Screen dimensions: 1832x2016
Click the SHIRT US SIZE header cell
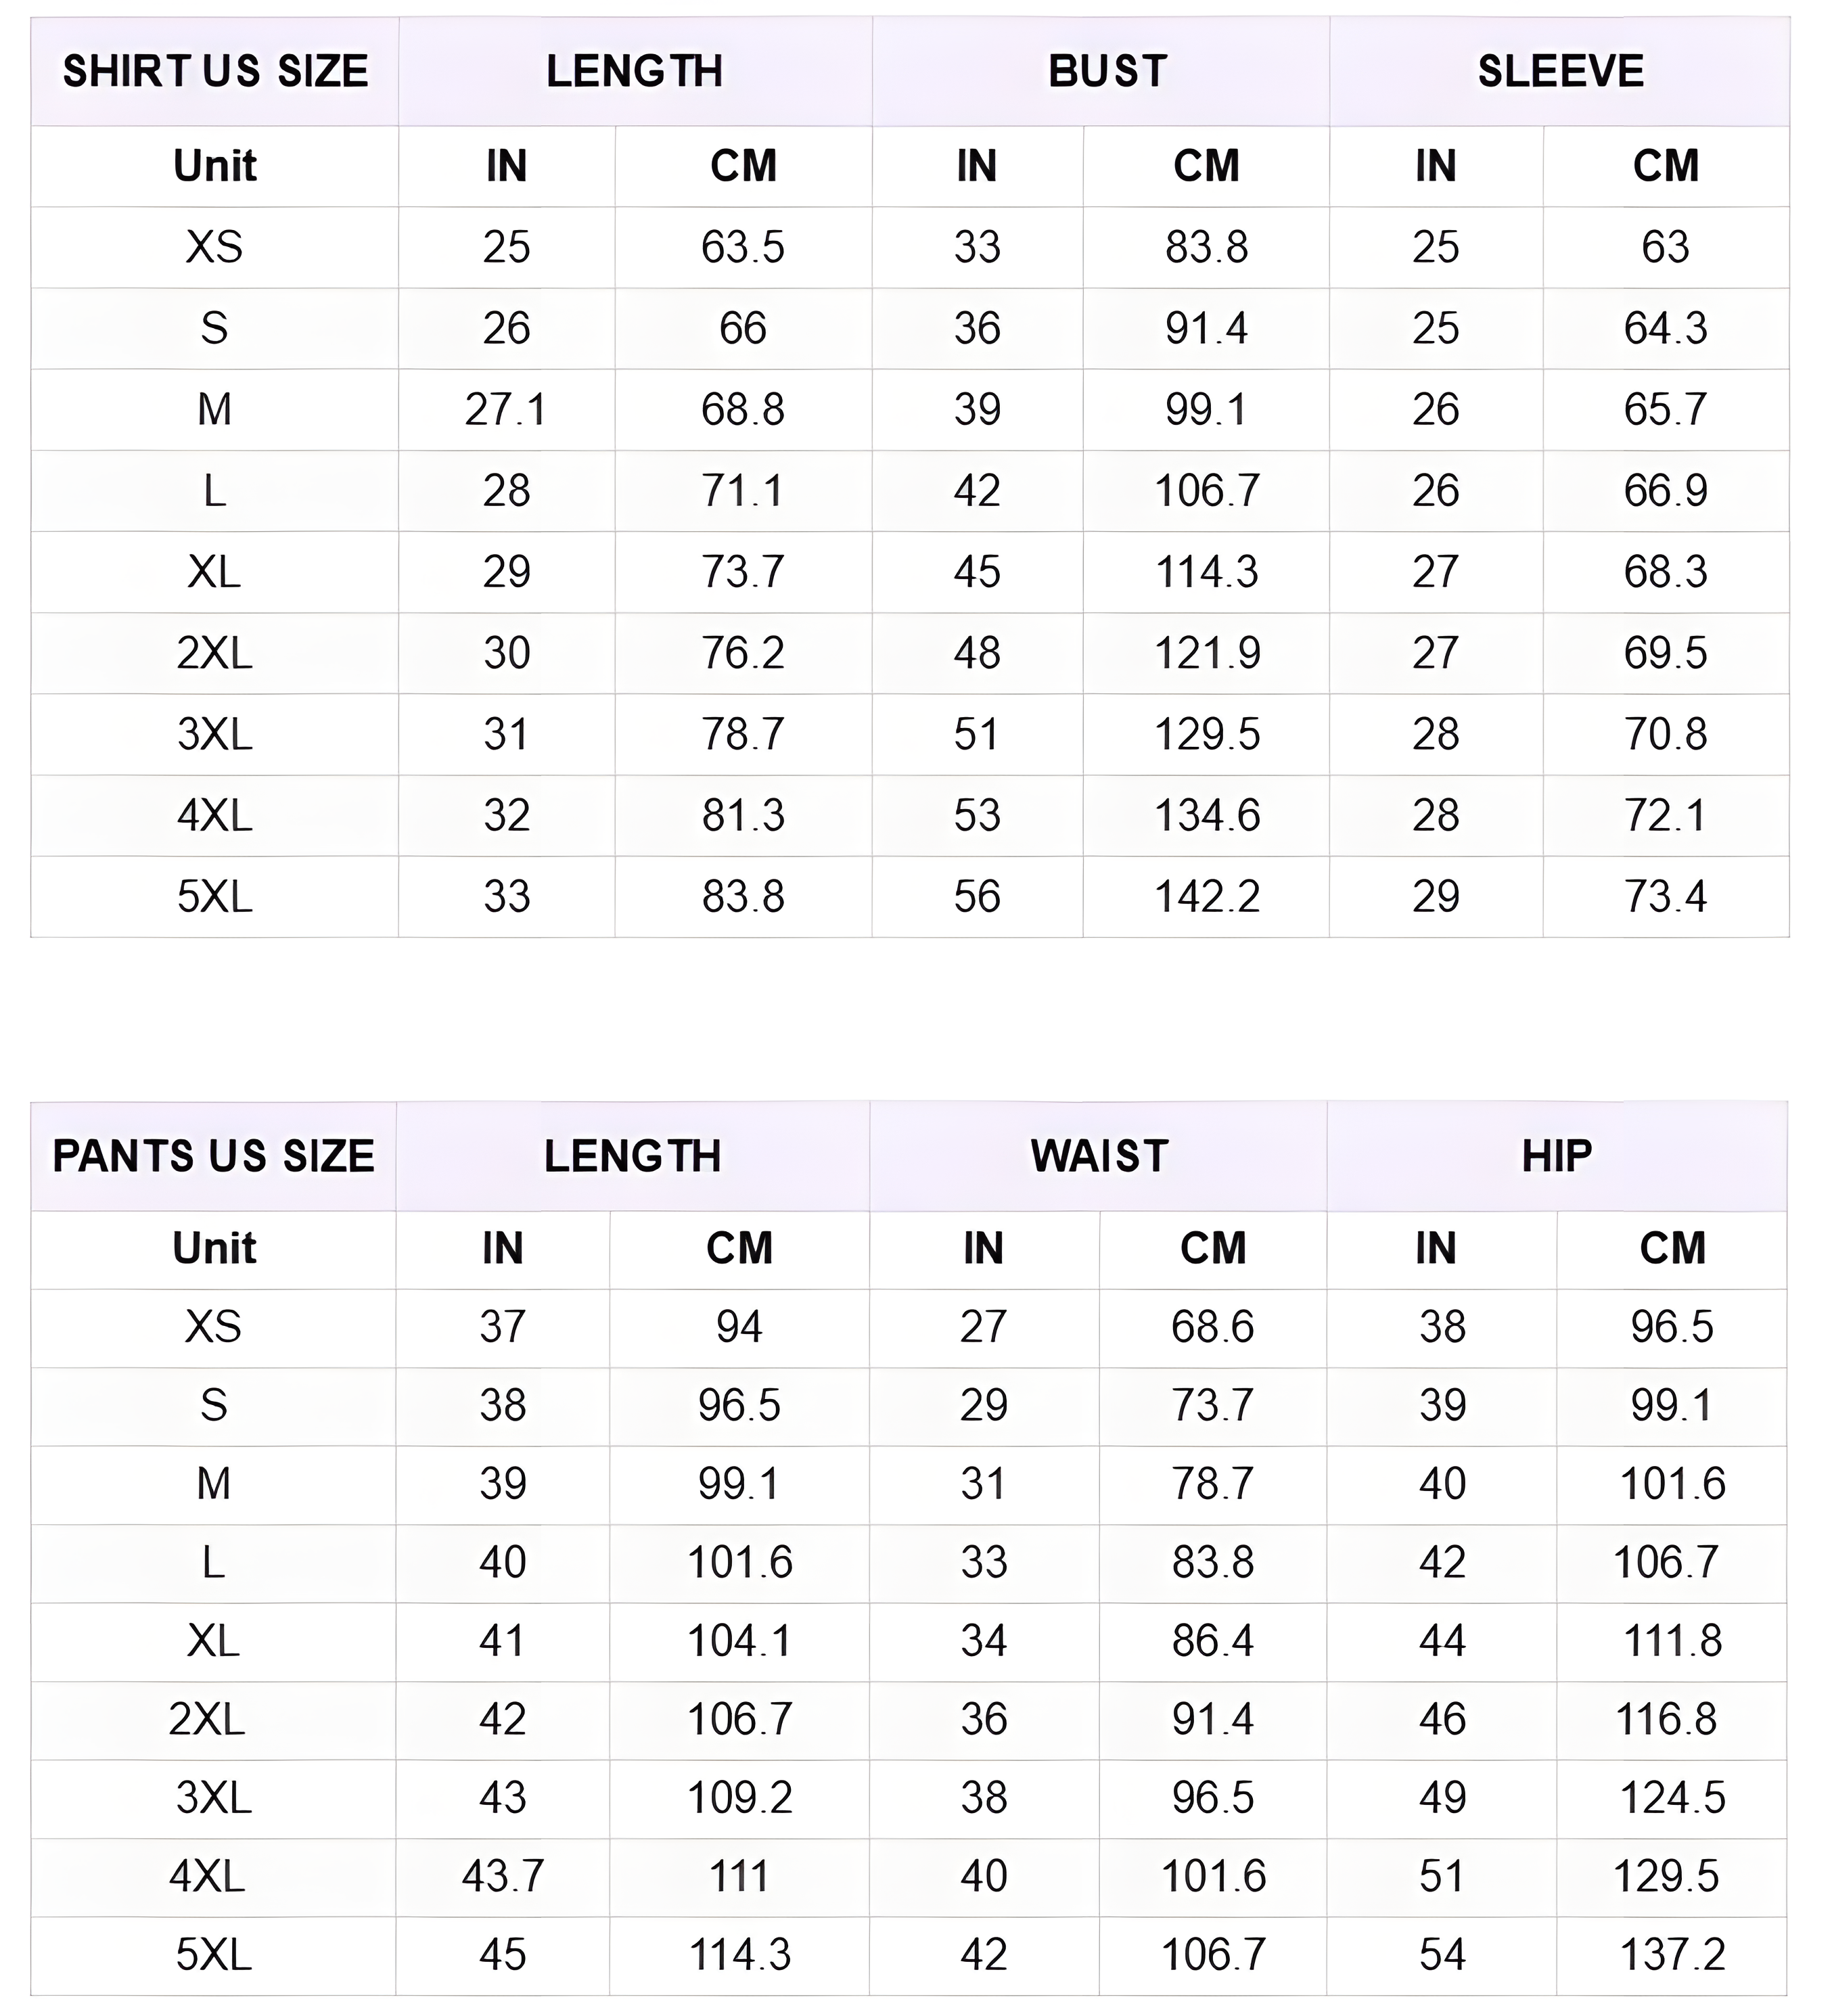(x=215, y=72)
